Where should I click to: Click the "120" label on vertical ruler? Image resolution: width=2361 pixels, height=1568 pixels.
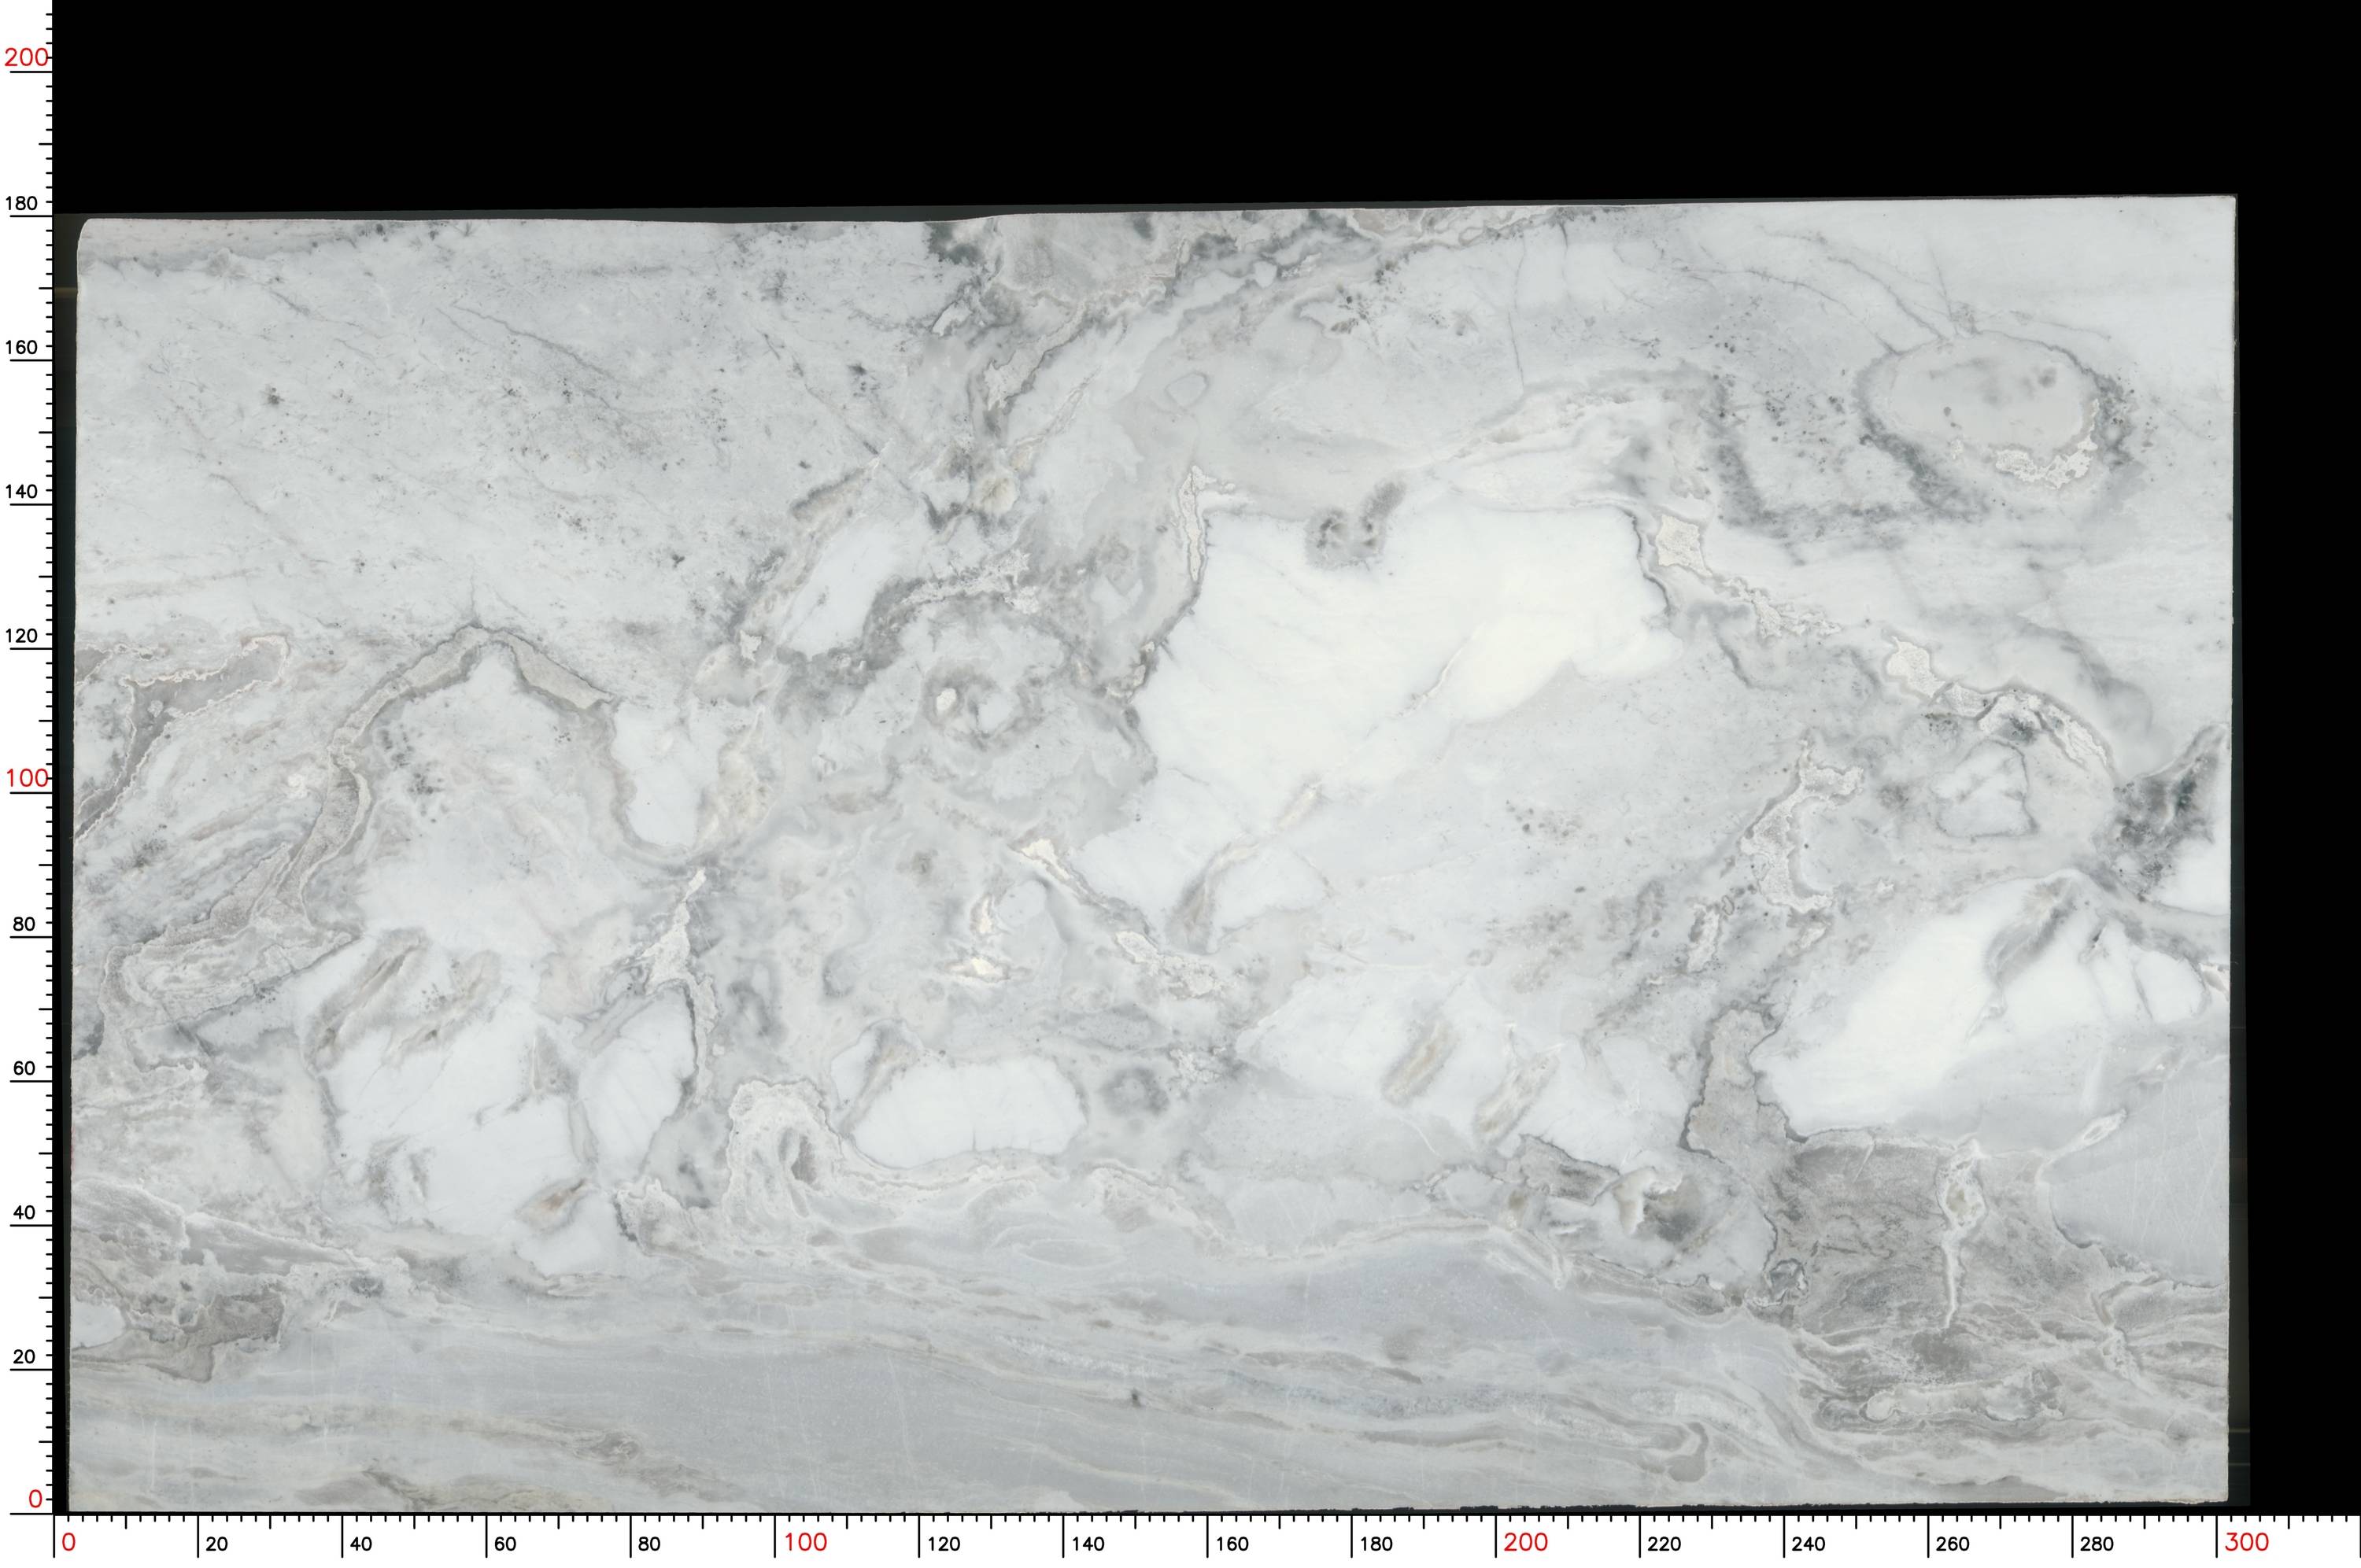coord(22,635)
